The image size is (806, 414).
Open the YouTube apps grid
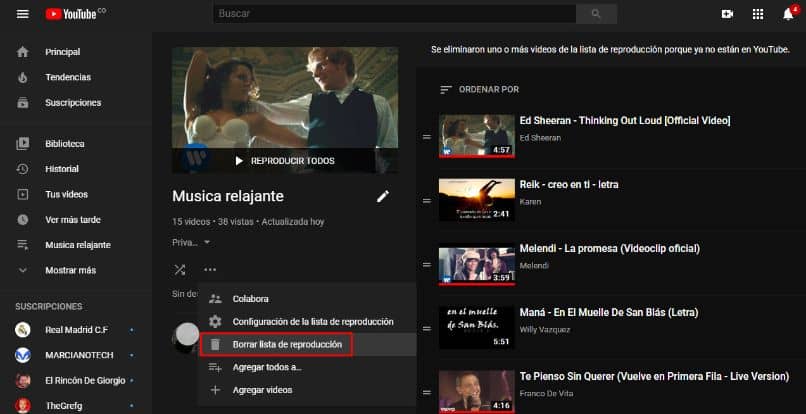[758, 14]
